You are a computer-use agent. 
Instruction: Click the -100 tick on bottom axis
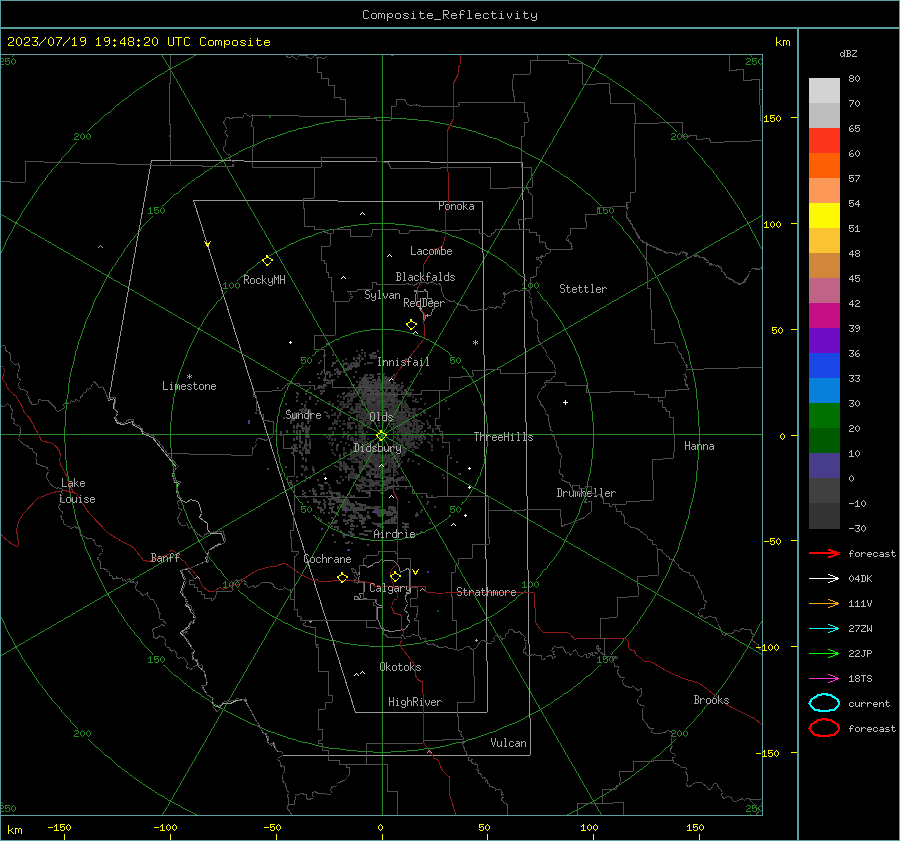point(165,828)
